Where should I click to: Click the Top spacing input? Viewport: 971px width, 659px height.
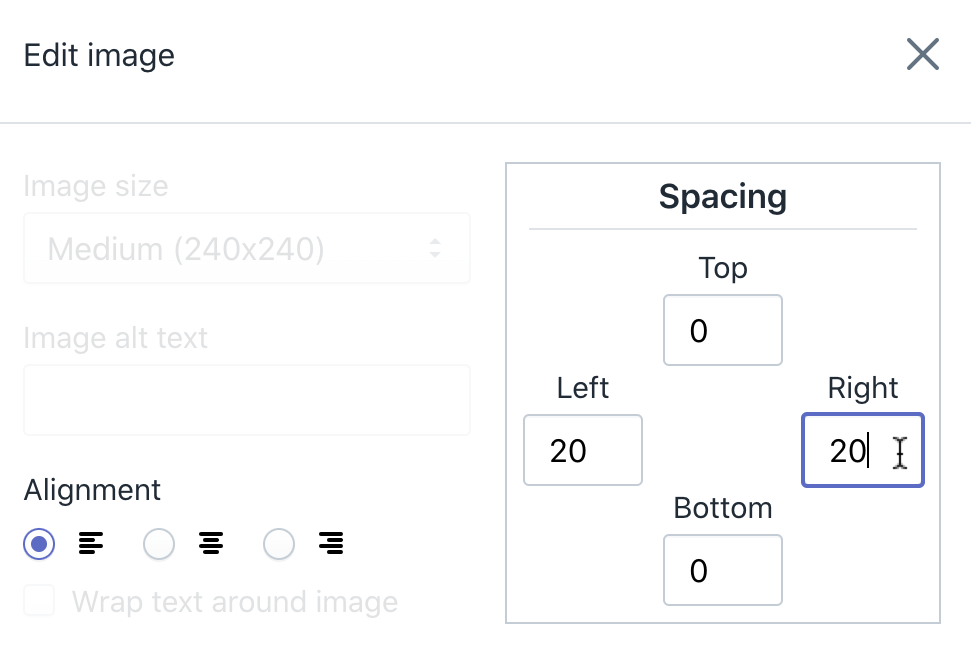pyautogui.click(x=723, y=330)
